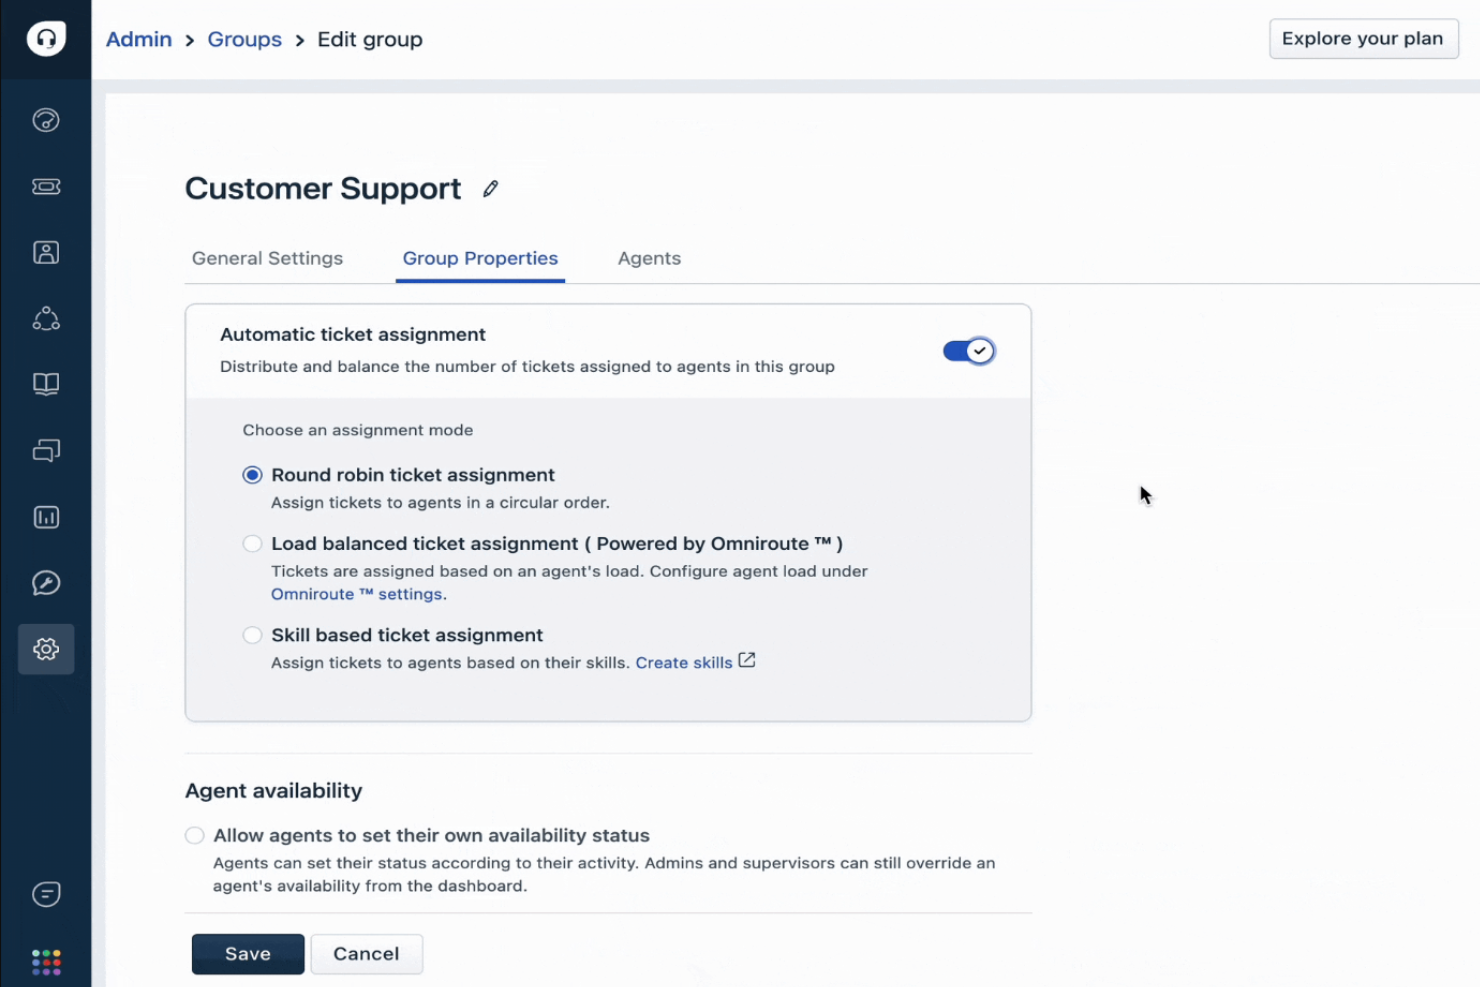This screenshot has width=1480, height=987.
Task: Open the help bubble icon at bottom
Action: tap(46, 893)
